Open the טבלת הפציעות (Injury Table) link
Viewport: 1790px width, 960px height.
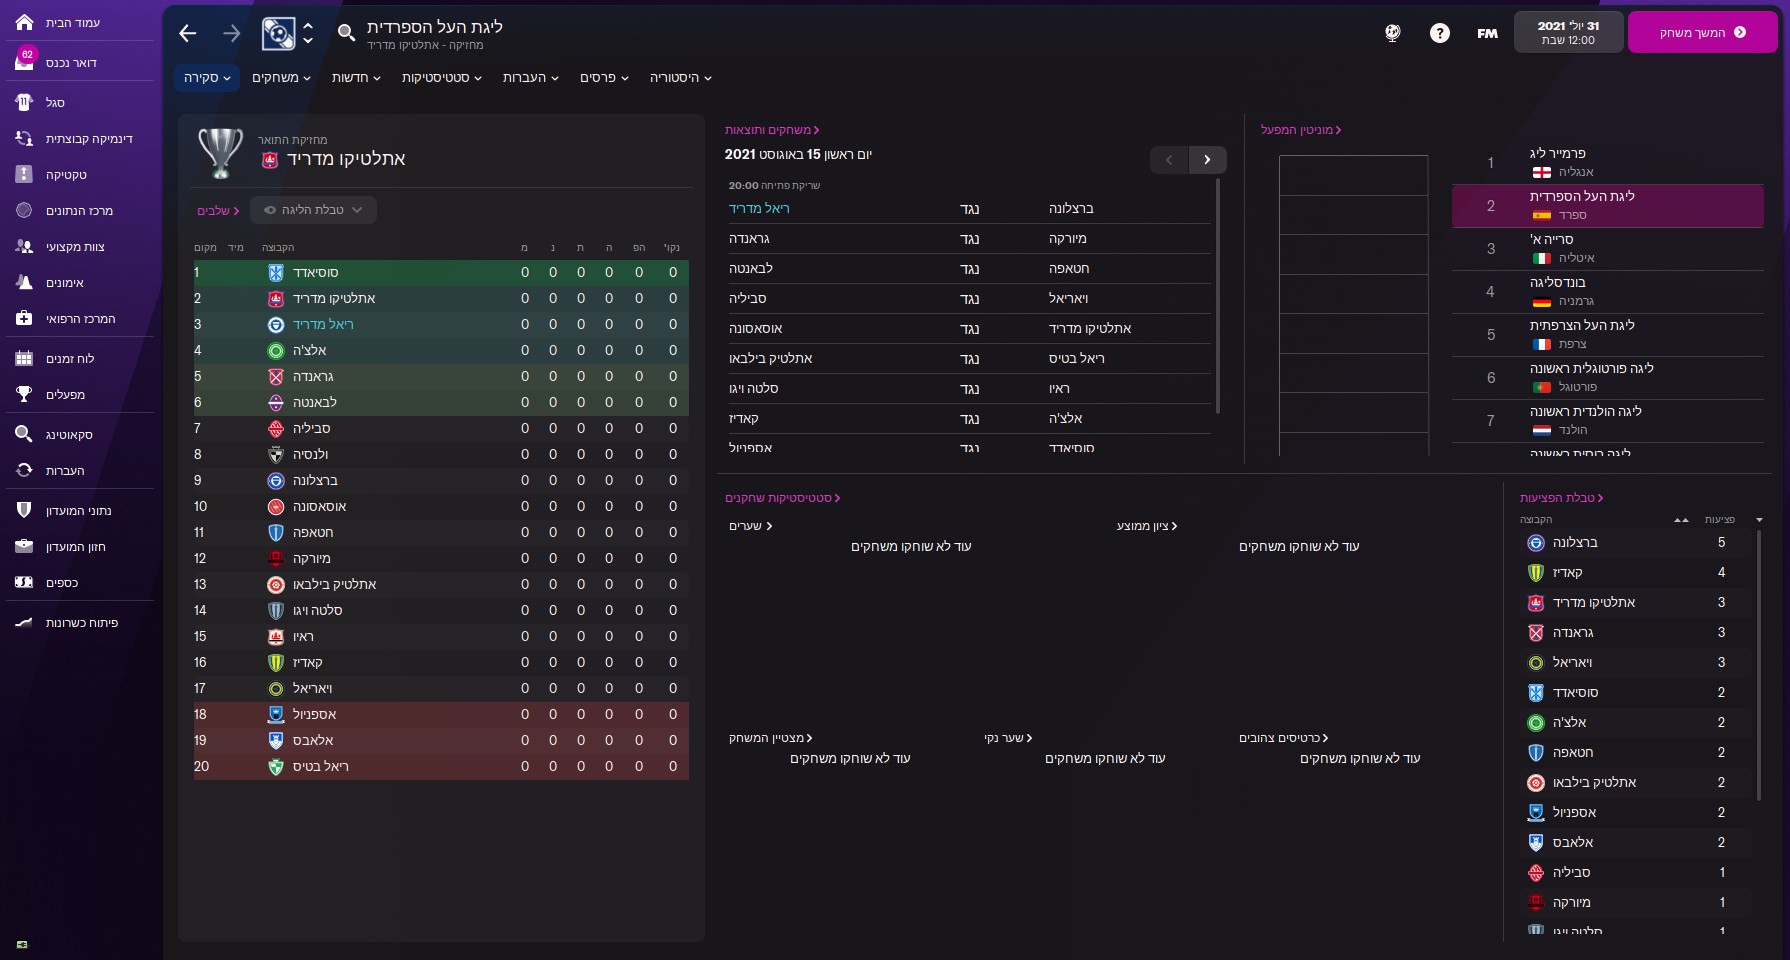pyautogui.click(x=1561, y=498)
